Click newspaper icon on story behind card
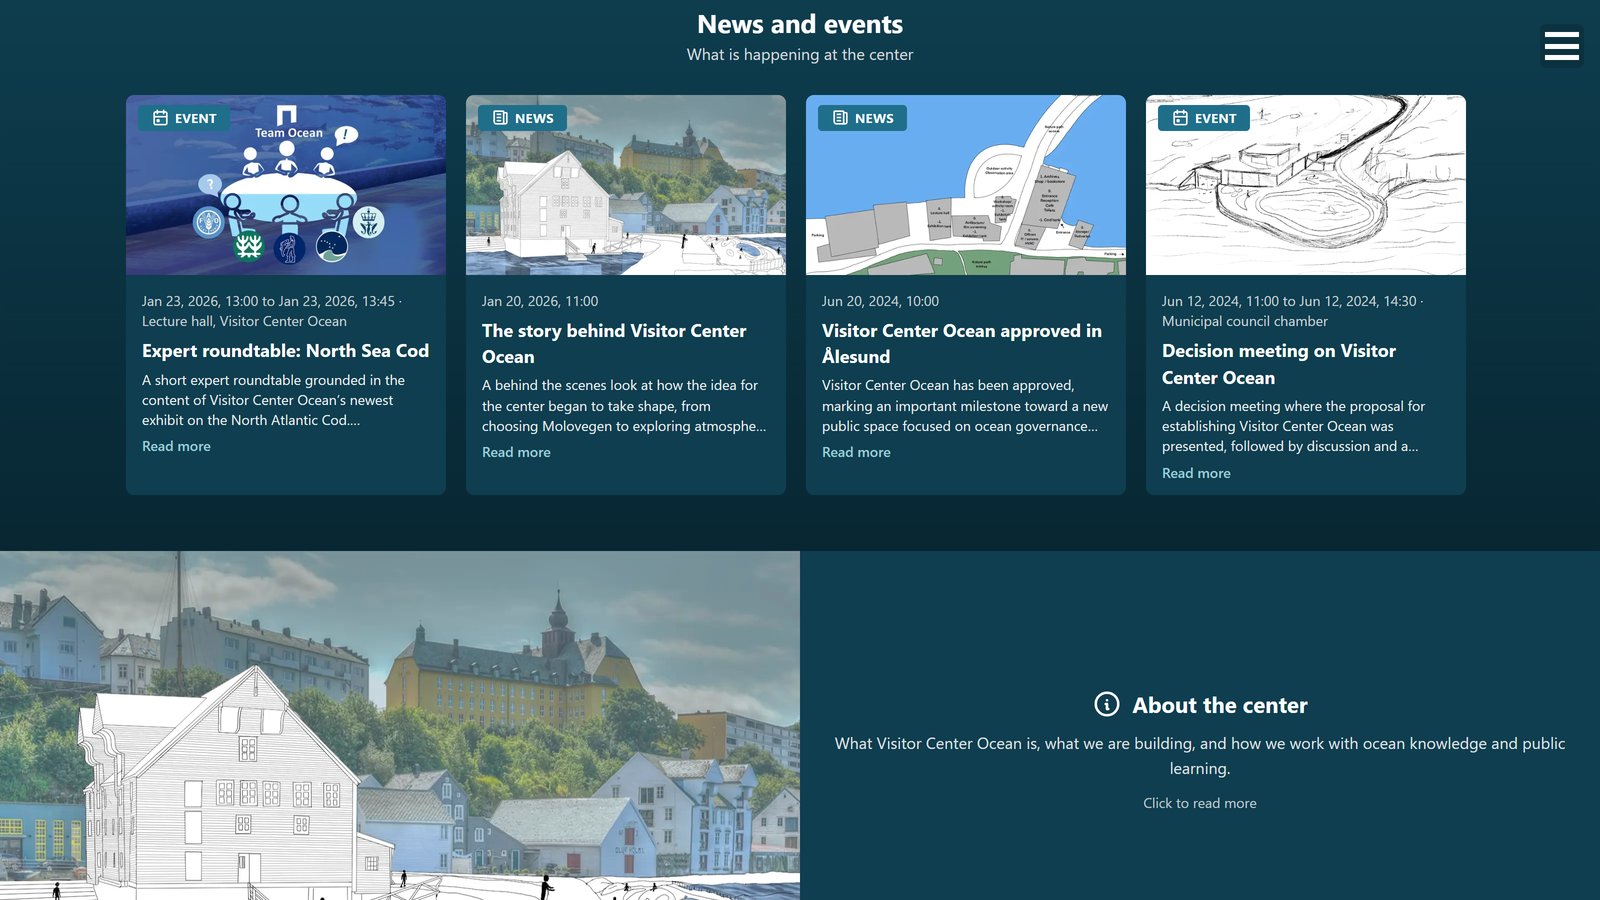Image resolution: width=1600 pixels, height=900 pixels. point(500,118)
